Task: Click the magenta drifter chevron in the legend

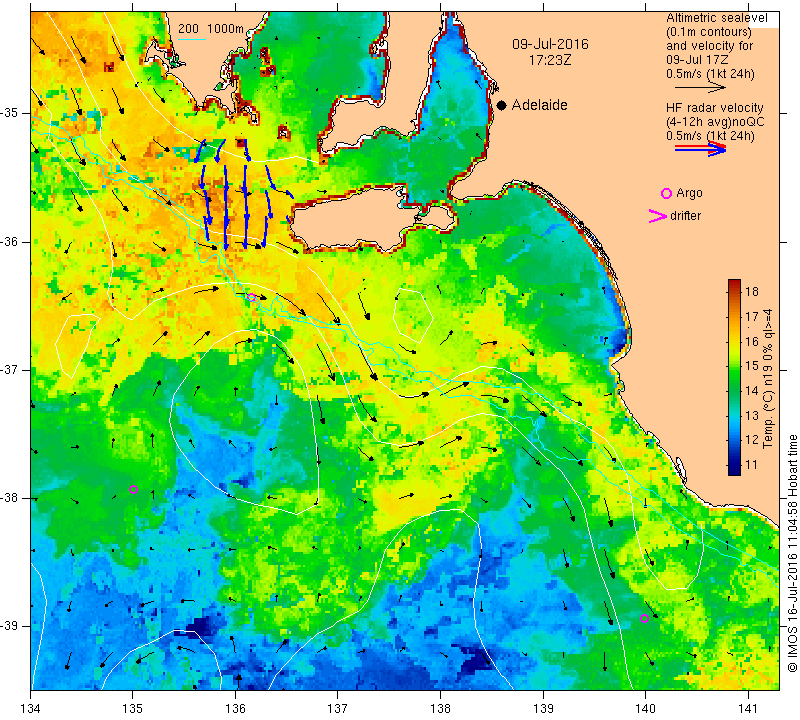Action: point(657,216)
